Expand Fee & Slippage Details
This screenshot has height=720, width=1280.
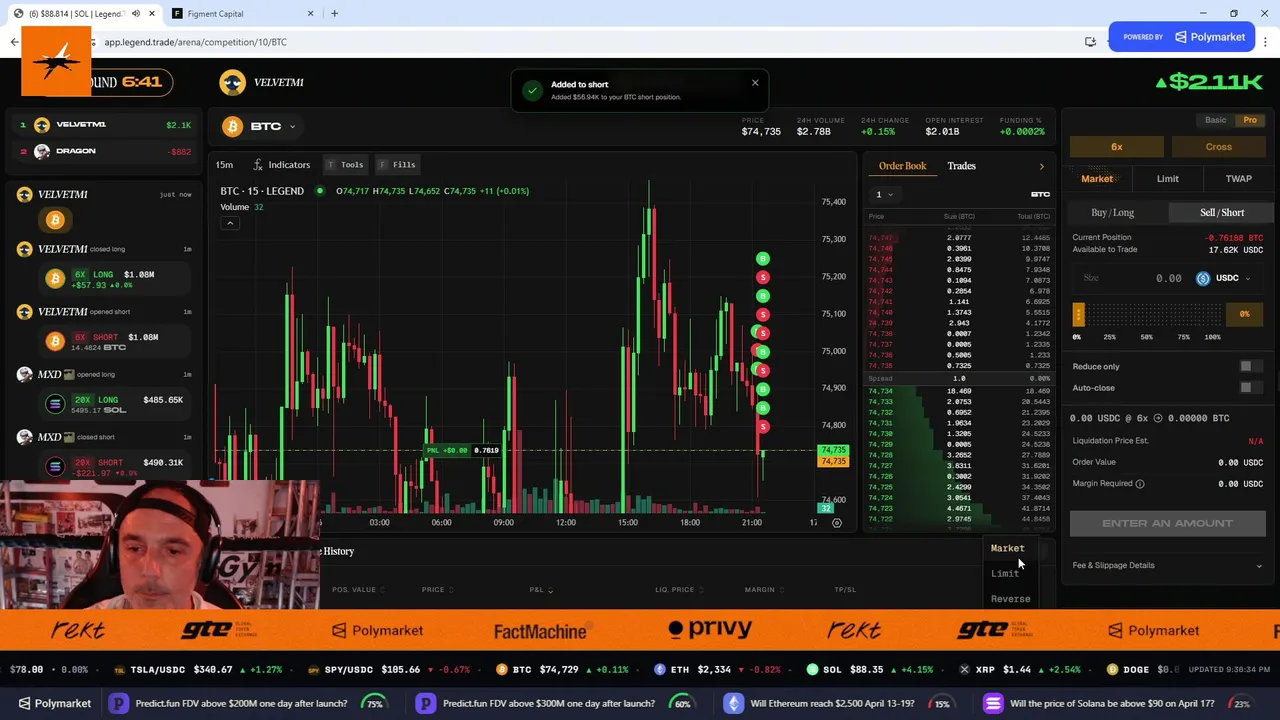point(1167,565)
